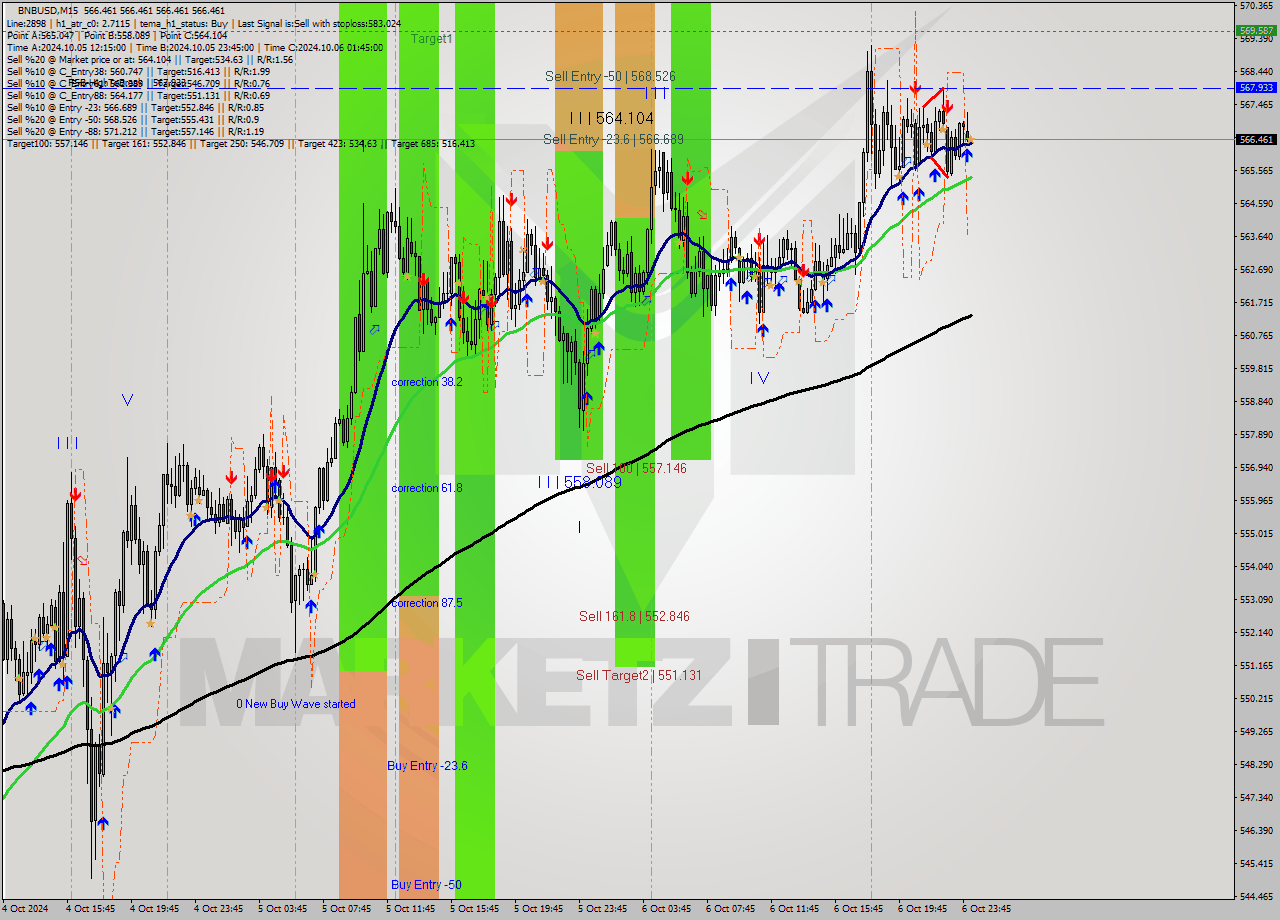Click the 'Buy Entry -50' label
The width and height of the screenshot is (1280, 920).
click(426, 885)
